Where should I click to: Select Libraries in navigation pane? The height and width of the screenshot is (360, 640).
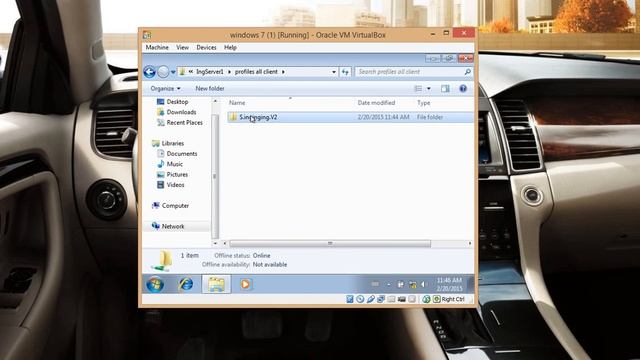click(173, 143)
